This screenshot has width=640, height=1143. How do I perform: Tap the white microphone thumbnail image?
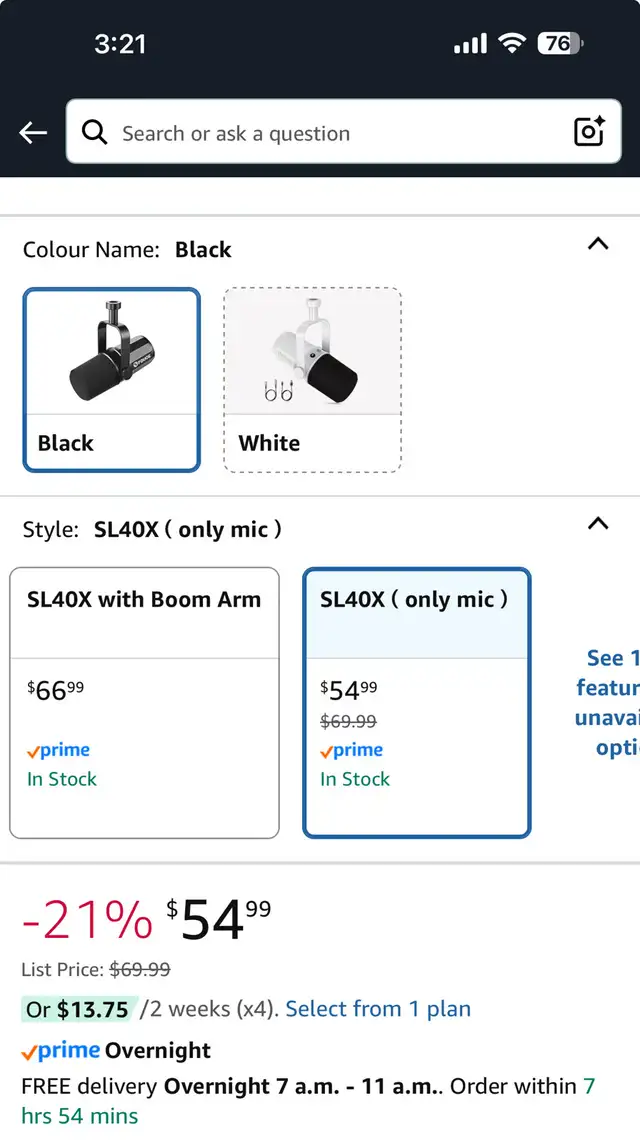(313, 351)
